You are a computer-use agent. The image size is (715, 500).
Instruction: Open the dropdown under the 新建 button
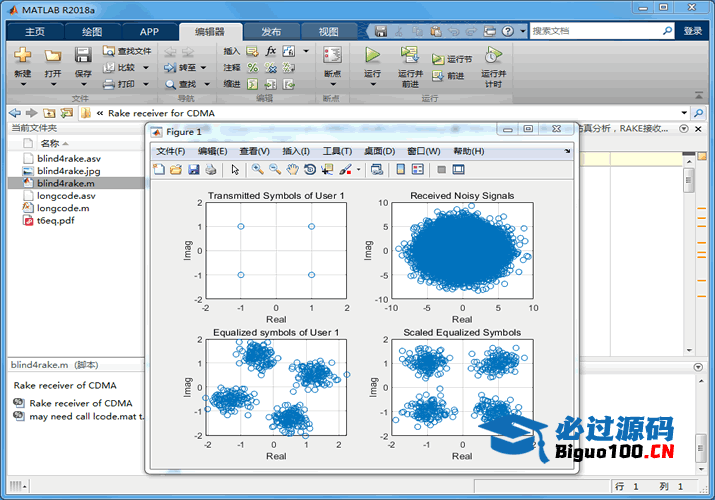(x=23, y=84)
